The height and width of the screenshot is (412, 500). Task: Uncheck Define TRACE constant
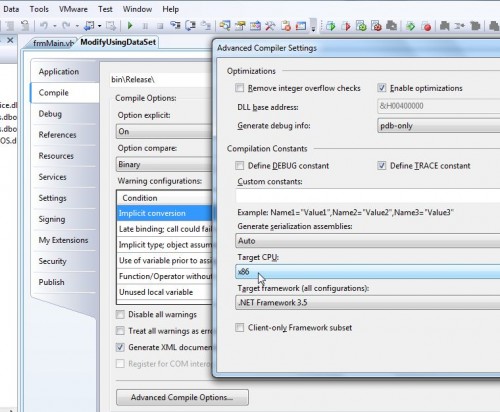point(382,165)
